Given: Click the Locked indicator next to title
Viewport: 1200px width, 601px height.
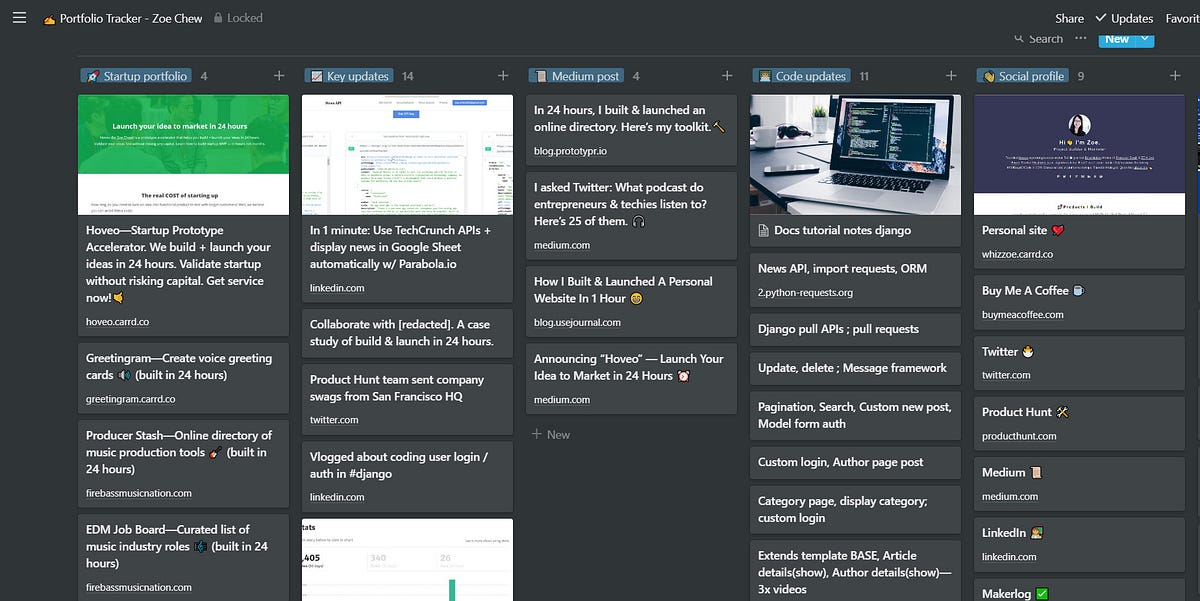Looking at the screenshot, I should point(238,18).
